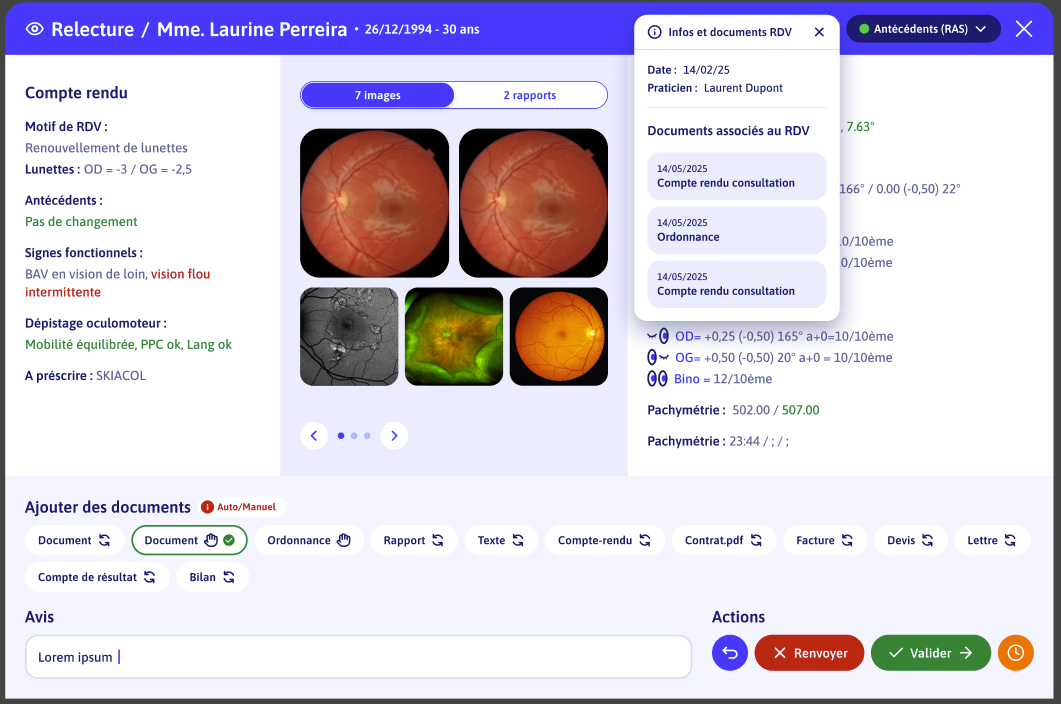
Task: Toggle the selected Document chip with checkmark
Action: (189, 540)
